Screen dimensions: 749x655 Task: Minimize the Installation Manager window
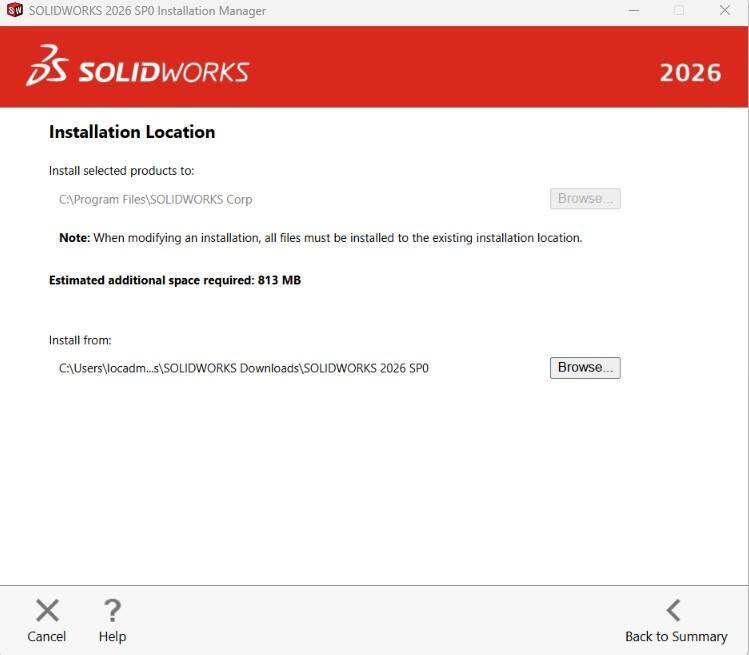(x=634, y=11)
